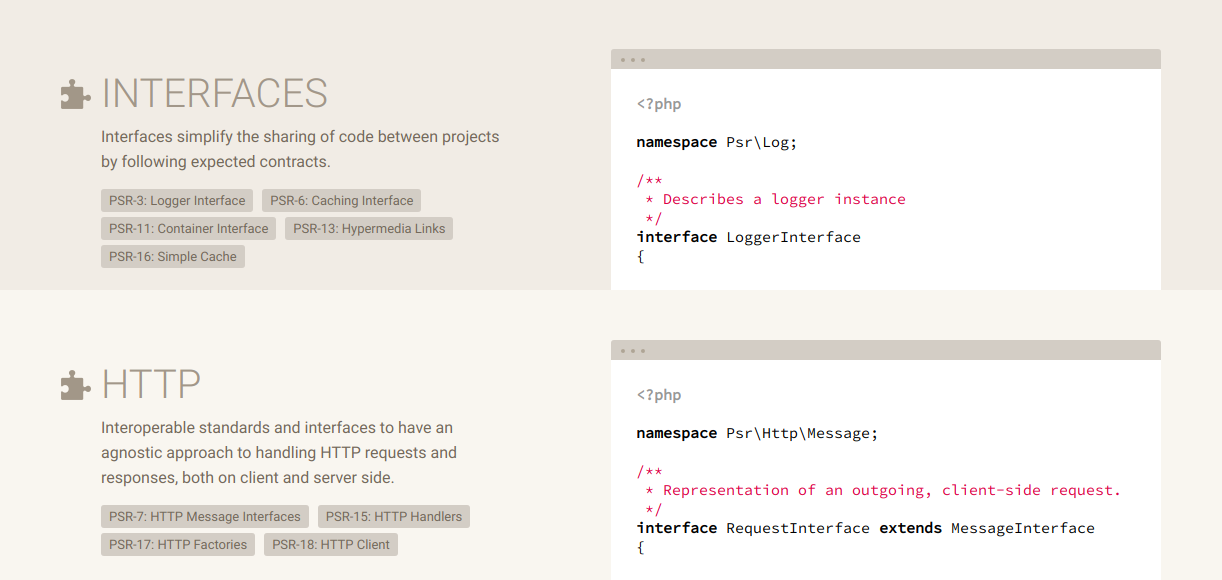The image size is (1222, 580).
Task: Click the middle dot on the HTTP code window
Action: pyautogui.click(x=634, y=350)
